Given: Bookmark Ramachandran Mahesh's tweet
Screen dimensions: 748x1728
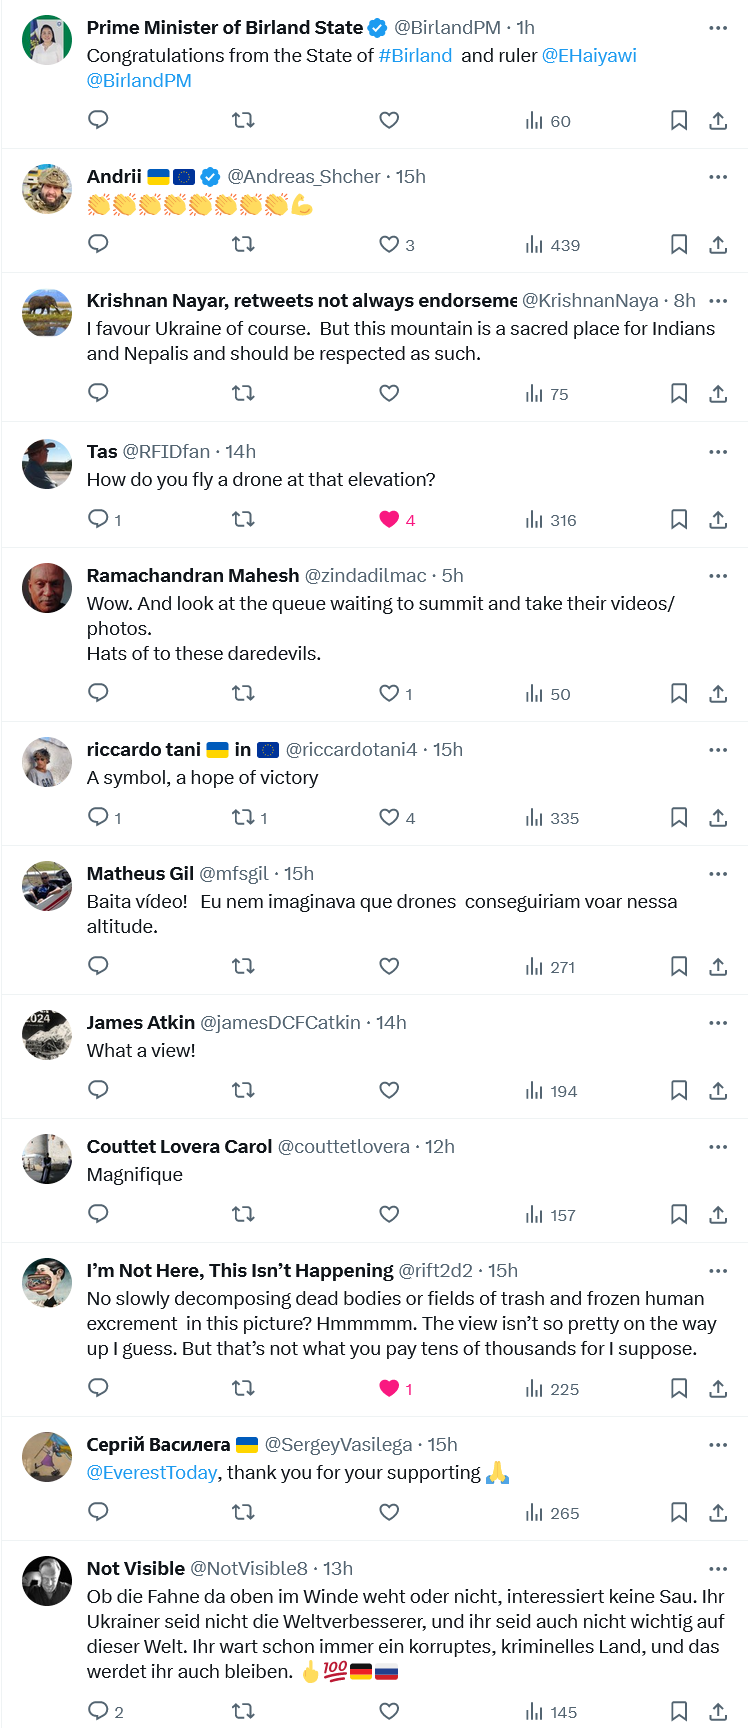Looking at the screenshot, I should point(679,693).
